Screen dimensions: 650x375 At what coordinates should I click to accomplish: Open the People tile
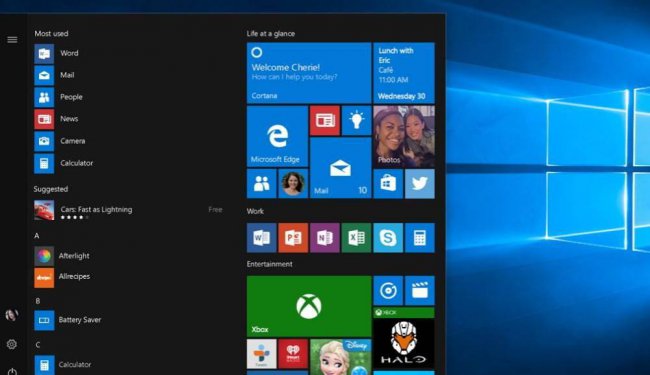(262, 184)
